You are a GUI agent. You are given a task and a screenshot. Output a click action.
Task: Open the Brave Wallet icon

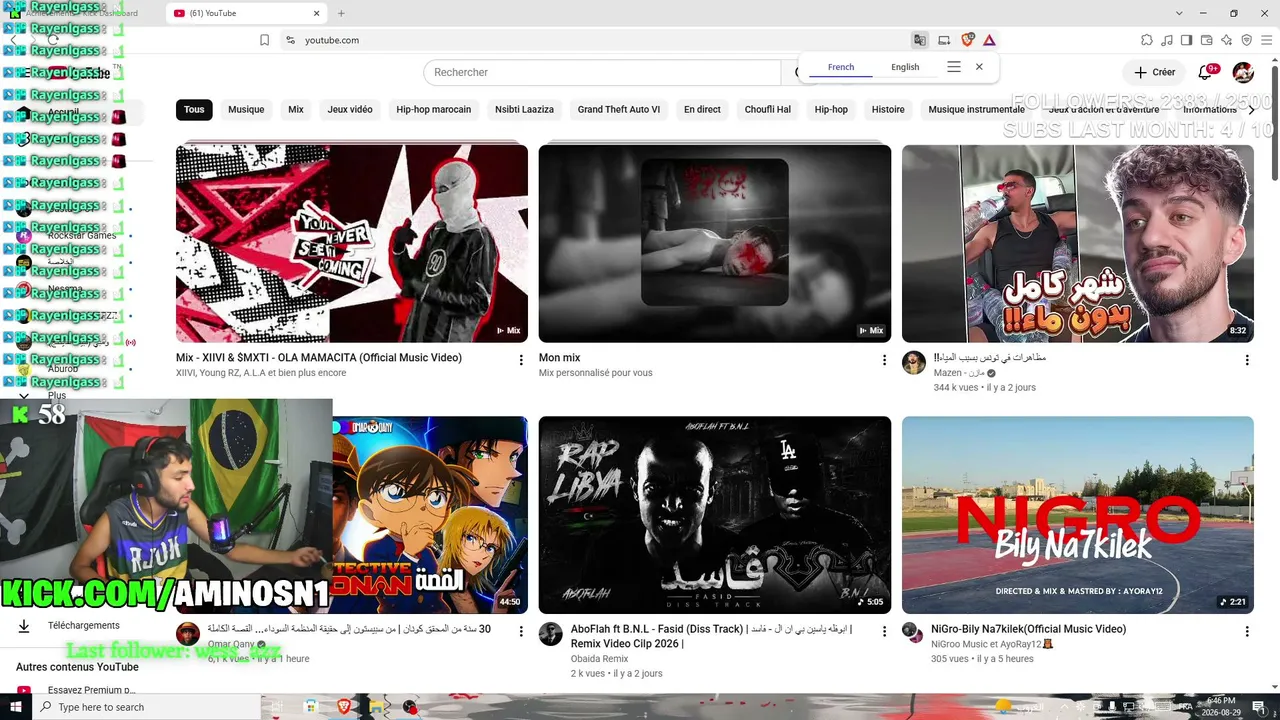click(1206, 40)
